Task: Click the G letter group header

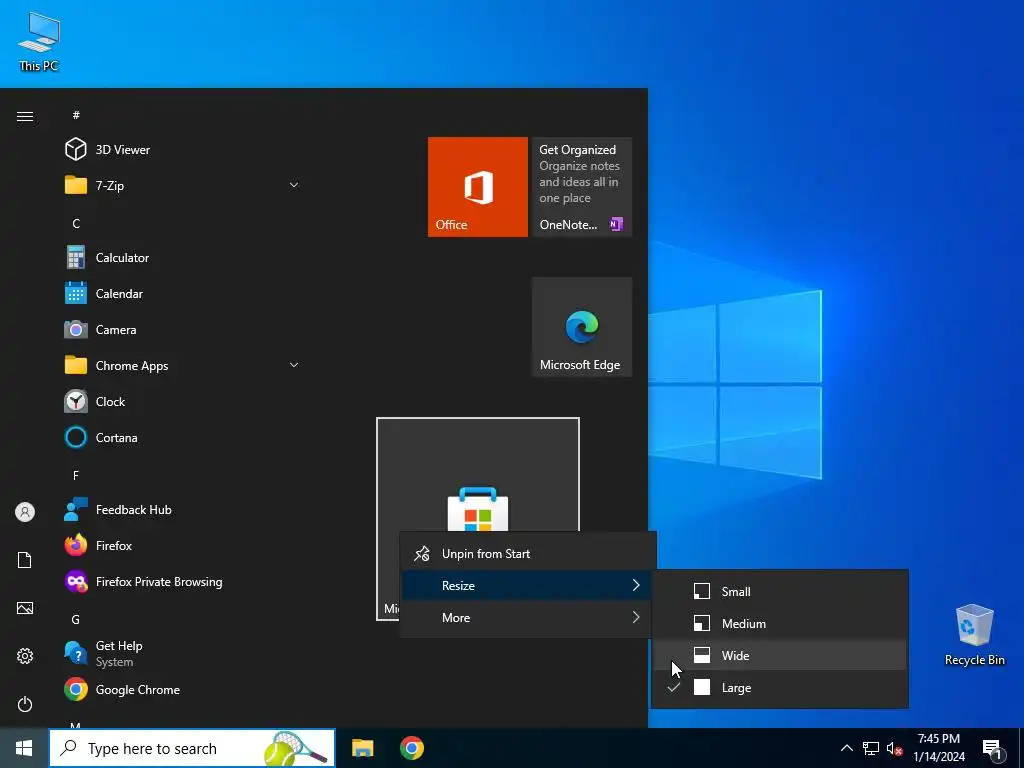Action: point(76,619)
